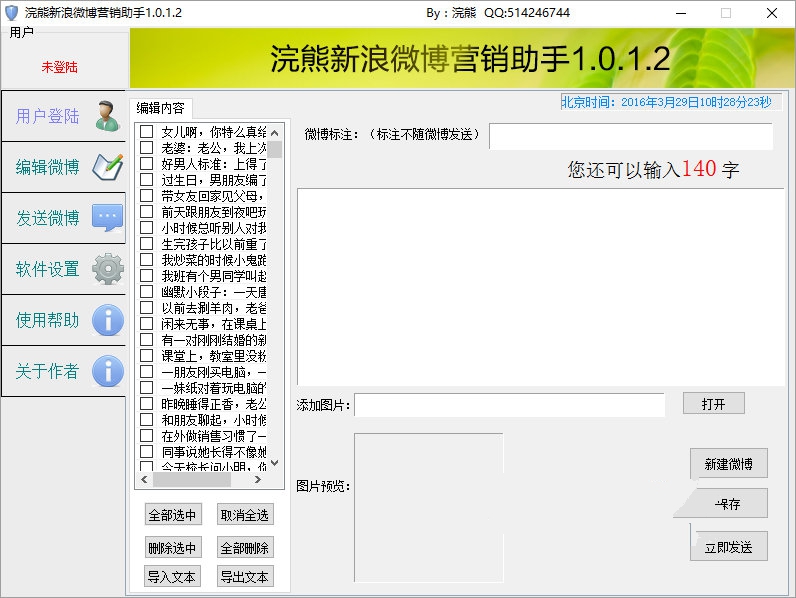The height and width of the screenshot is (598, 796).
Task: Check the box for 我炒菜的时候 row
Action: point(147,260)
